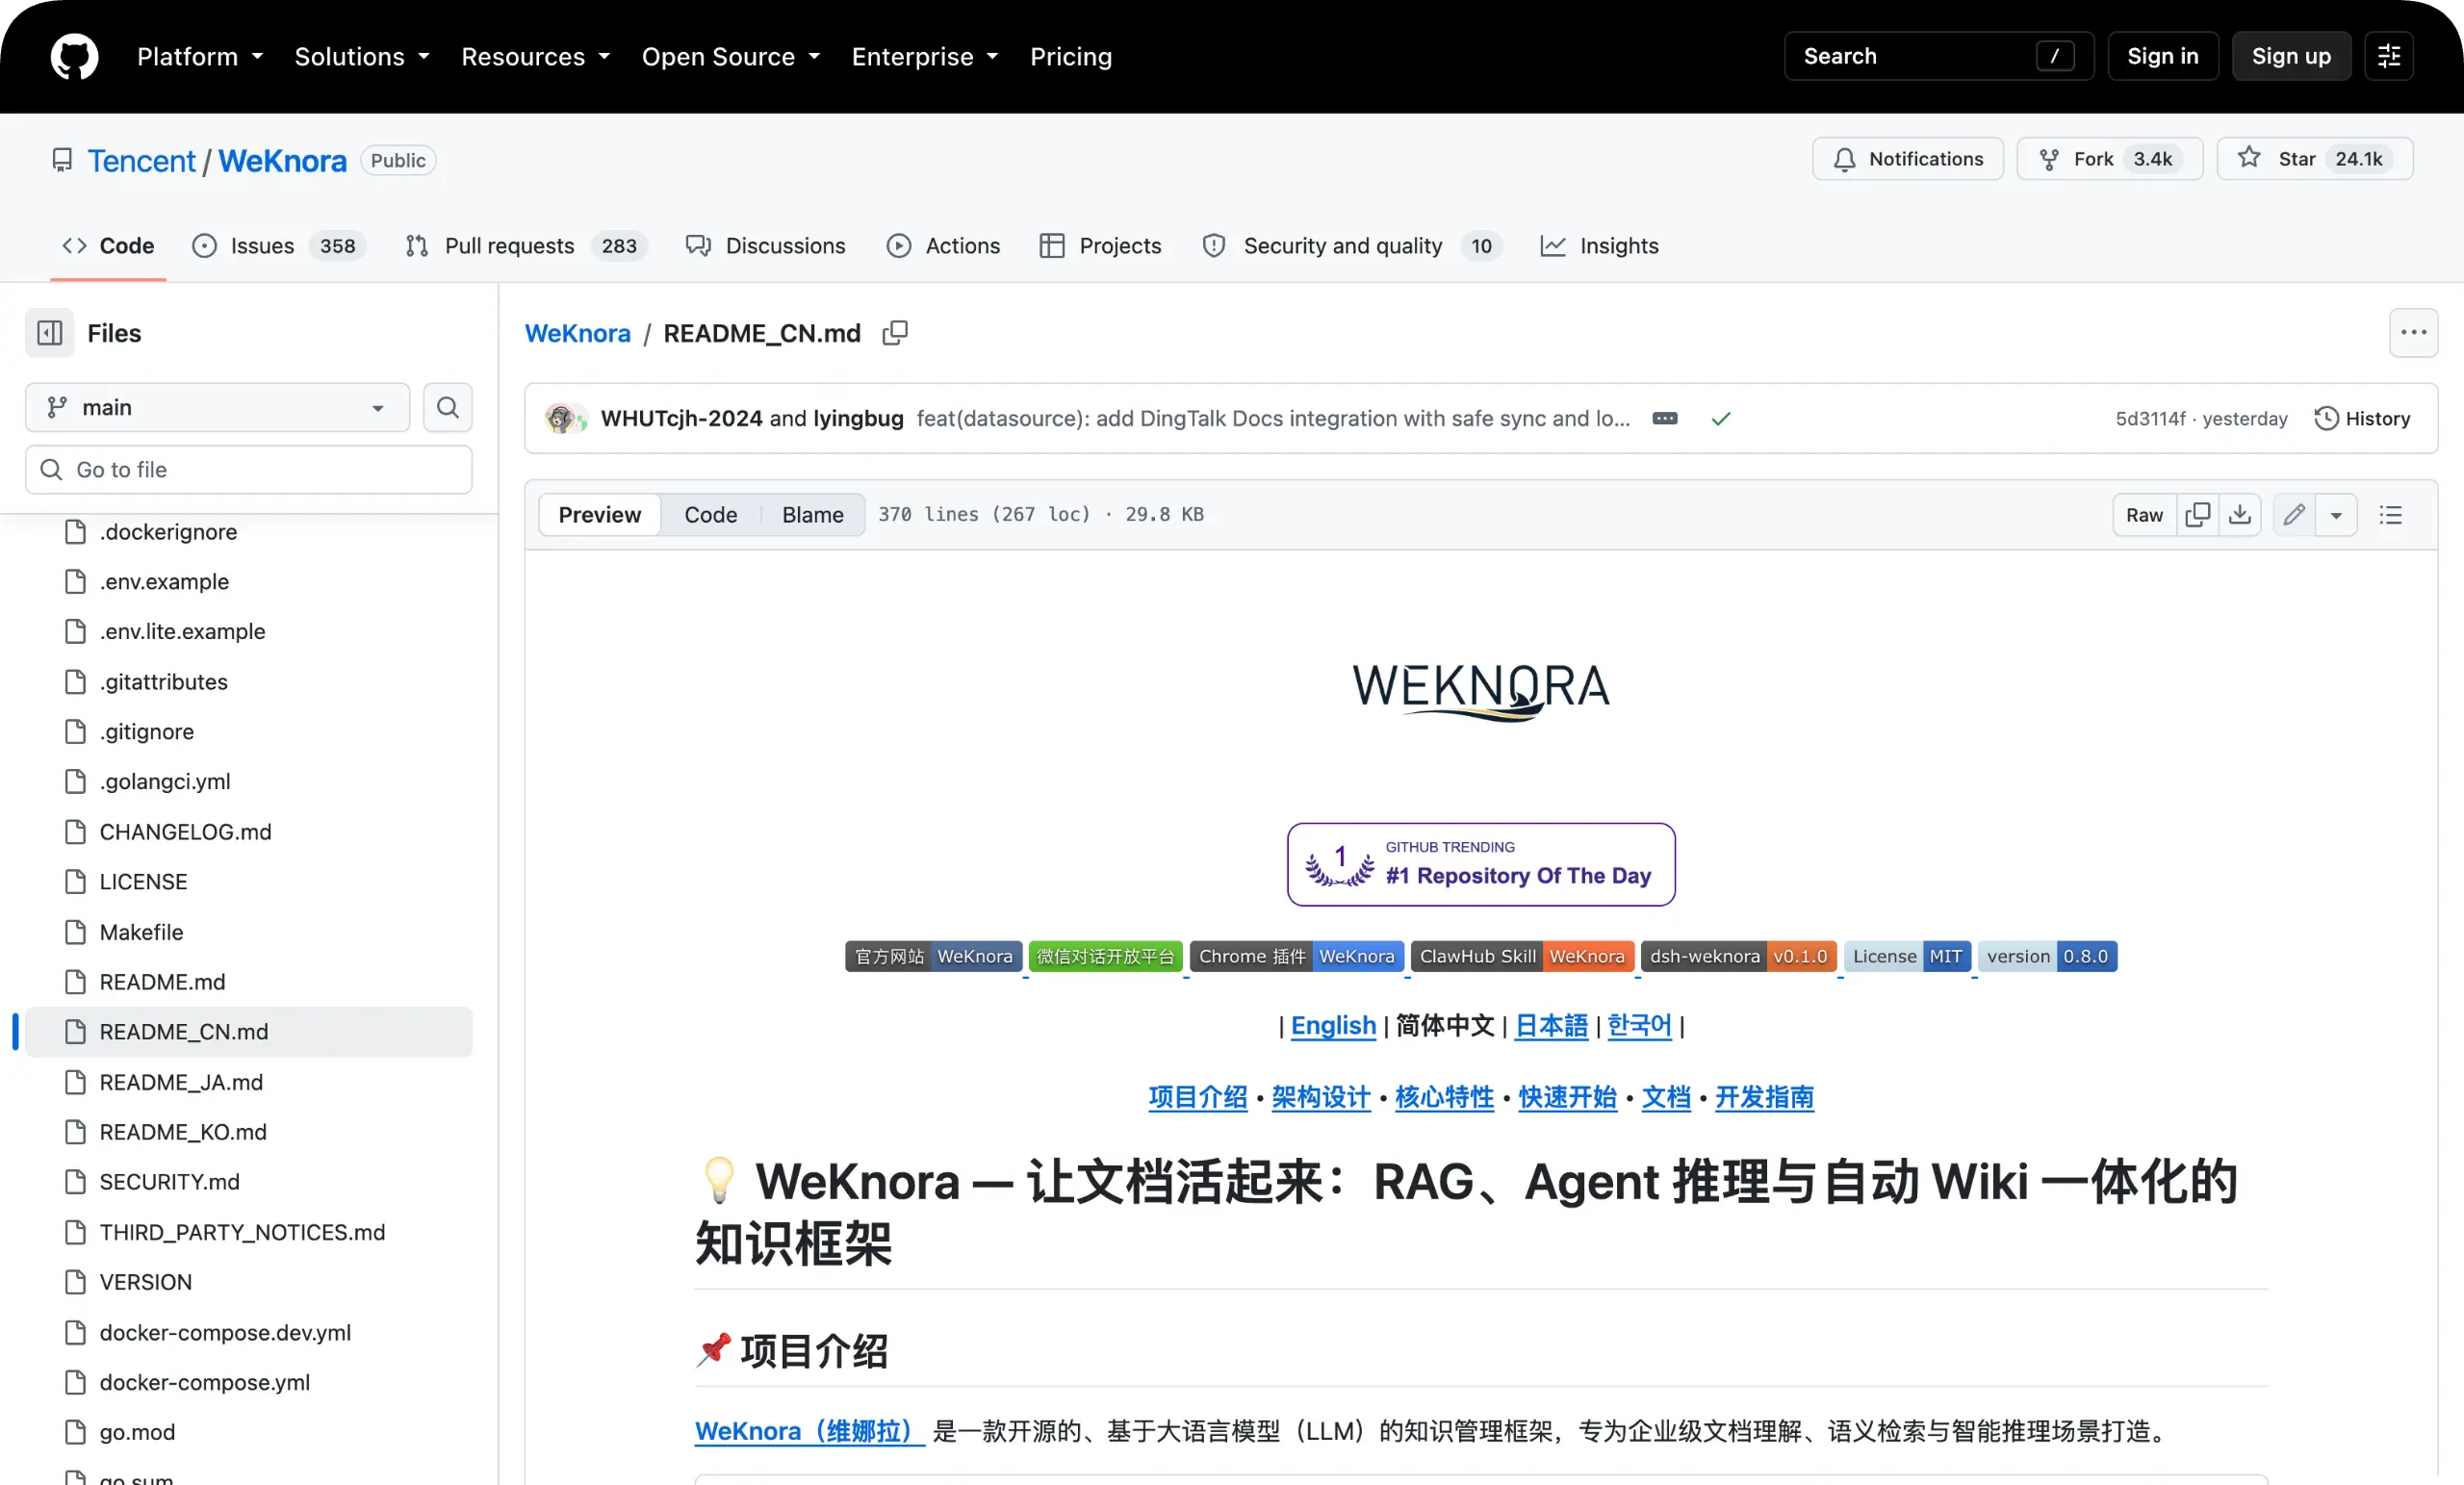Click the GitHub Trending #1 Repository badge

tap(1481, 864)
